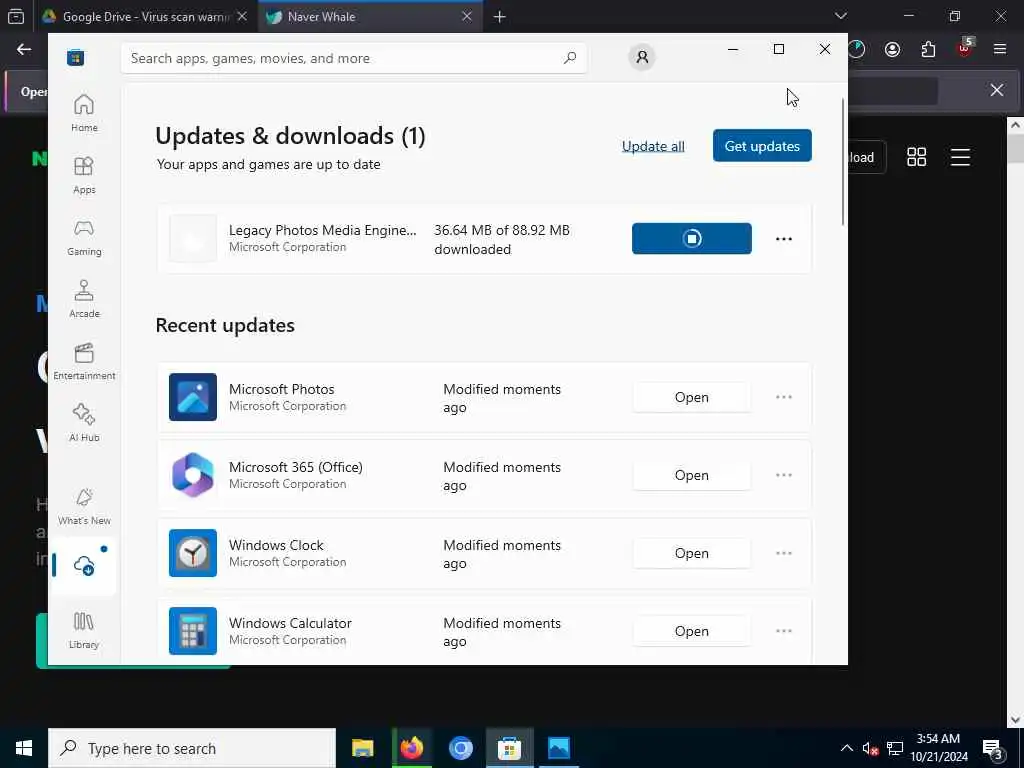Viewport: 1024px width, 768px height.
Task: Open the browser tab overview icon at top-left
Action: tap(16, 16)
